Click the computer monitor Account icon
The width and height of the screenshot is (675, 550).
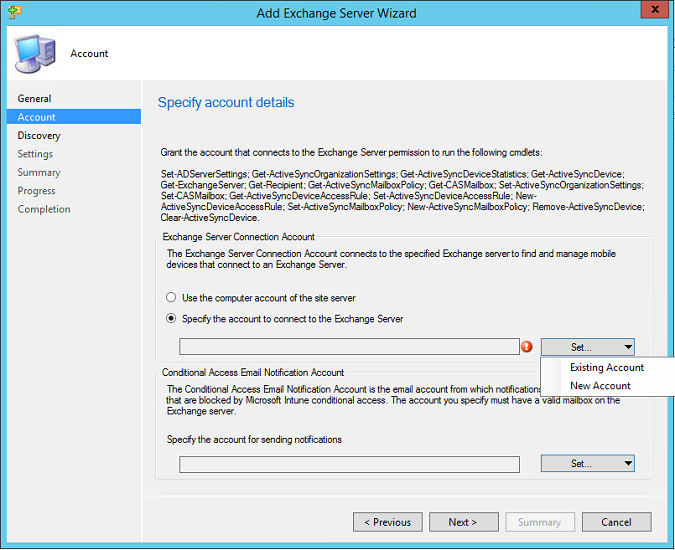pos(35,53)
